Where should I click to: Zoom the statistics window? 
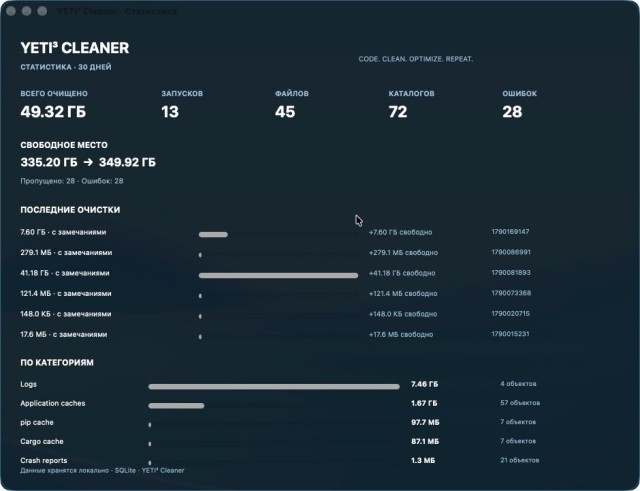[42, 11]
